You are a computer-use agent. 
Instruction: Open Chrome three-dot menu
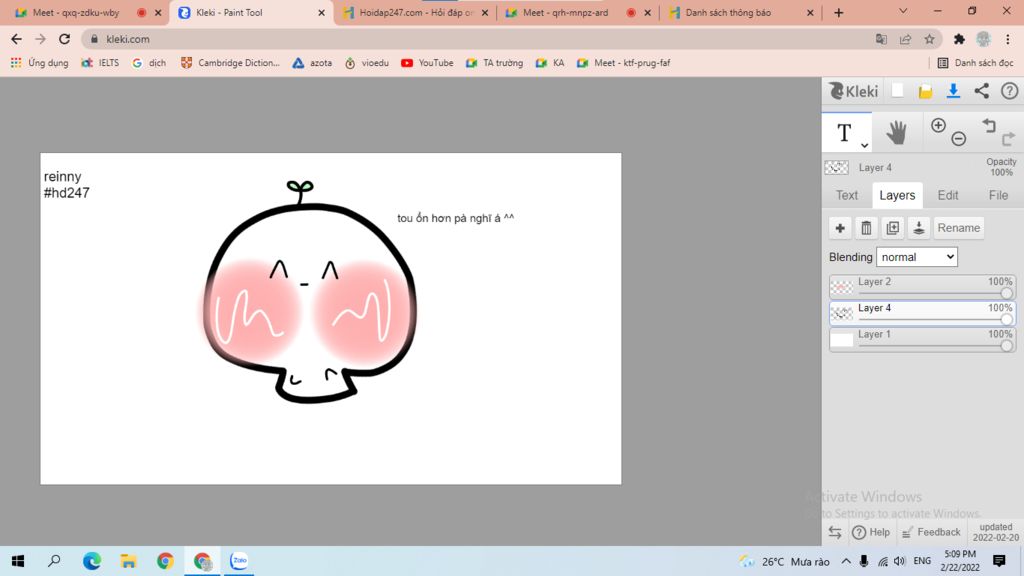tap(1008, 39)
